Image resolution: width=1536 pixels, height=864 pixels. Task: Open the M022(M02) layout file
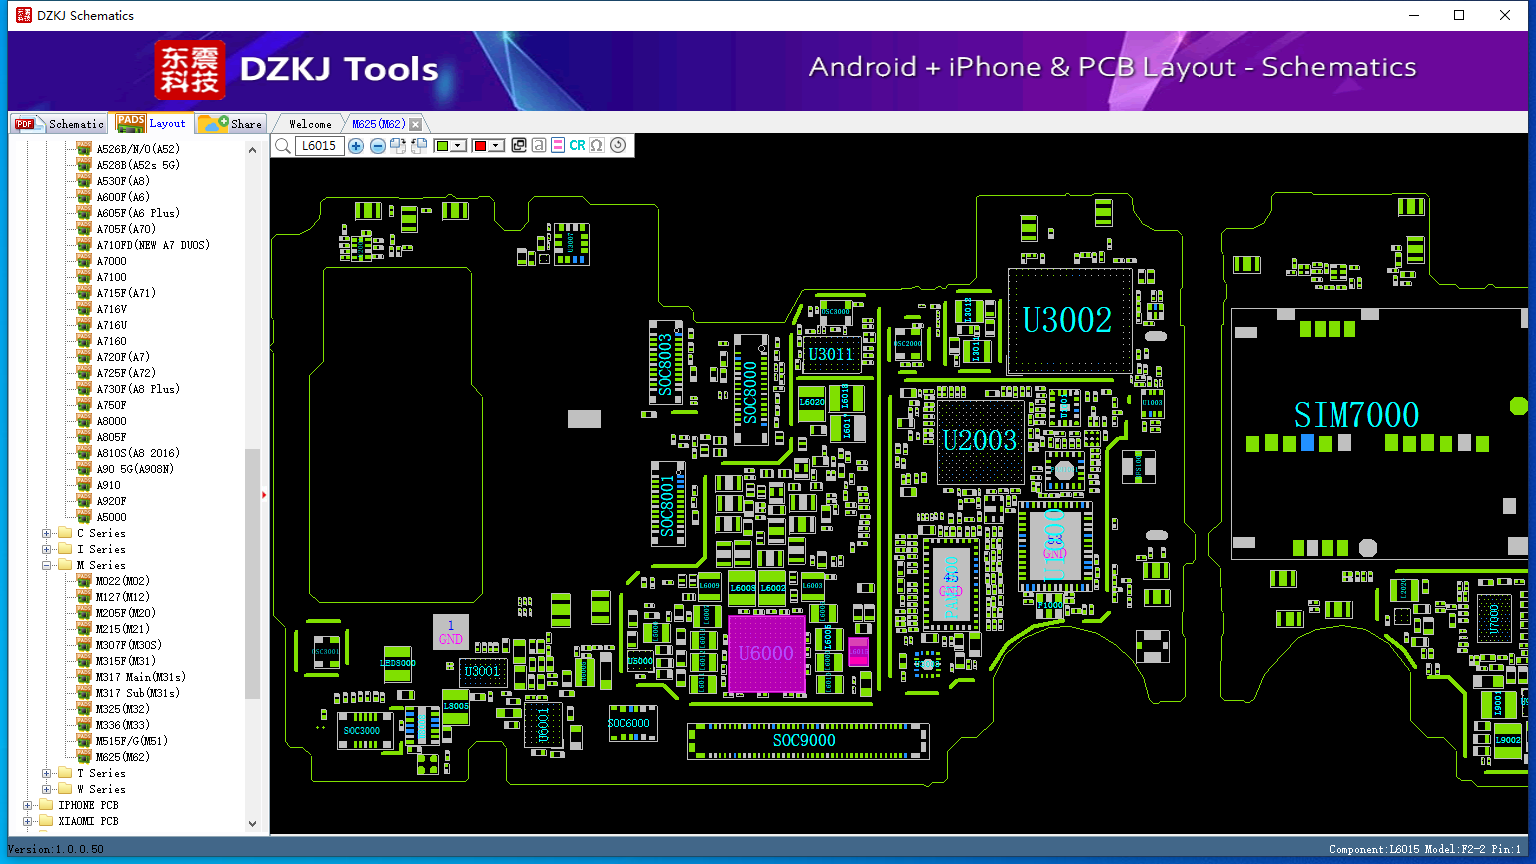122,581
